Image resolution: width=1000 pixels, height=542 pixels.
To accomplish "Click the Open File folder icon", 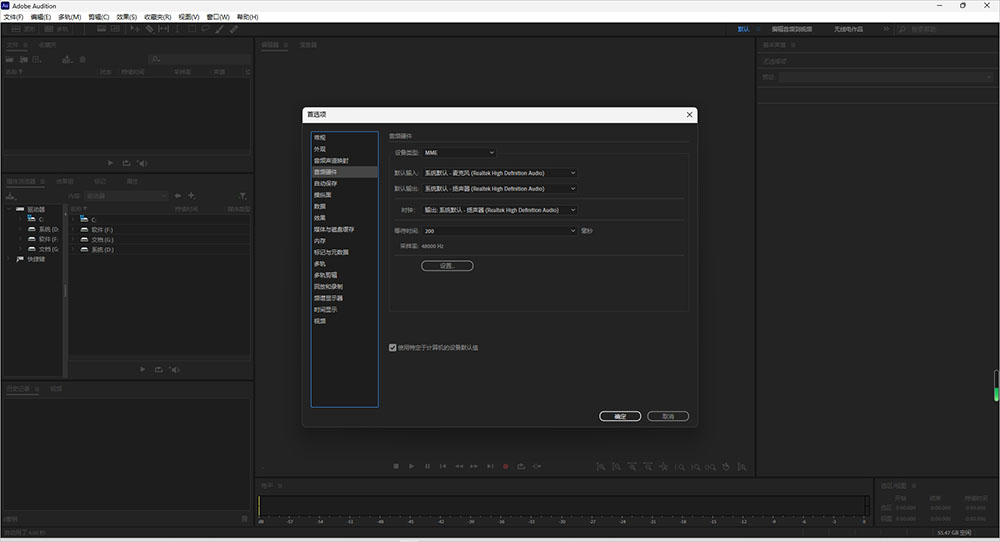I will click(x=11, y=60).
